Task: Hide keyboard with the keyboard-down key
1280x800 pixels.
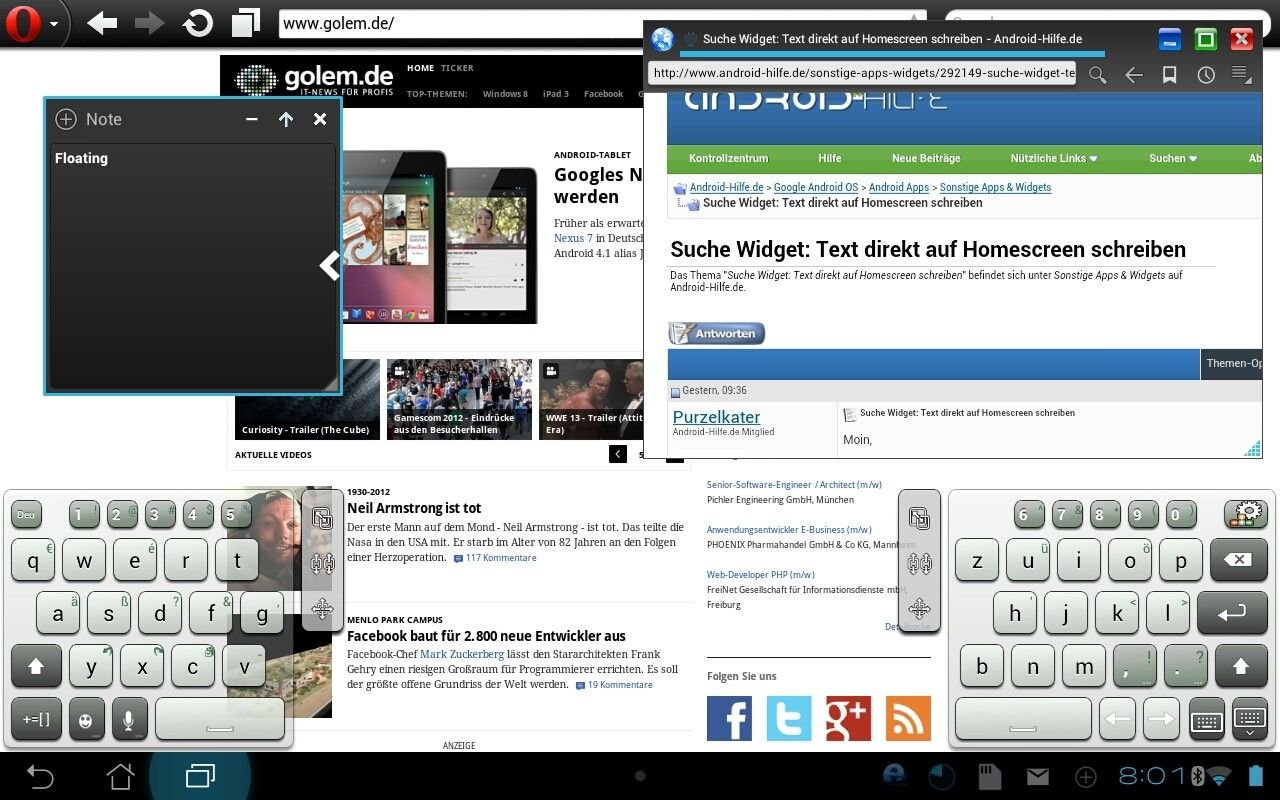Action: coord(1250,719)
